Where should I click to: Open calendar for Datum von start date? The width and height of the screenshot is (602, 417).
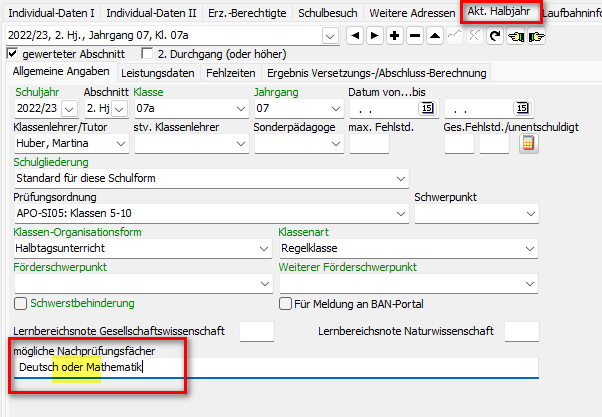[x=427, y=108]
